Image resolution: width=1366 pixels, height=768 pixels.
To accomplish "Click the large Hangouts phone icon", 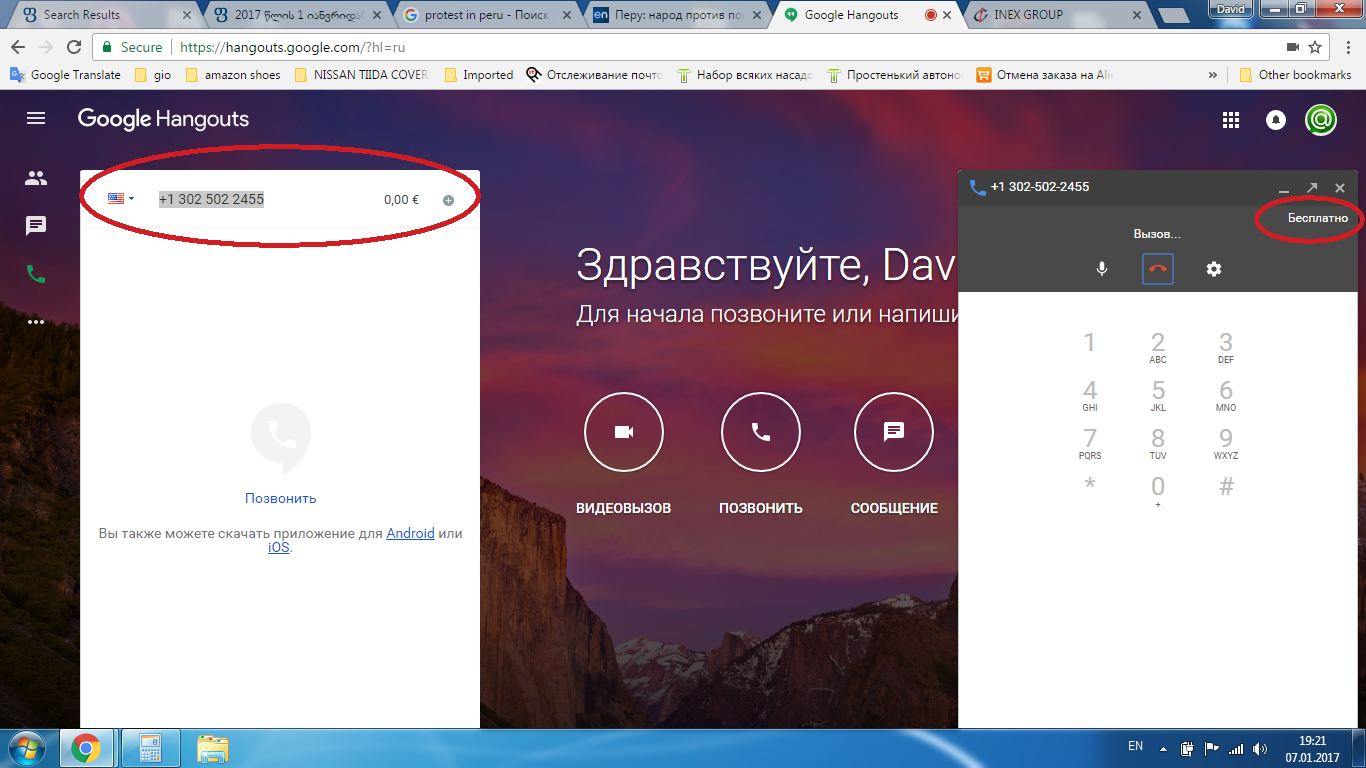I will point(281,439).
